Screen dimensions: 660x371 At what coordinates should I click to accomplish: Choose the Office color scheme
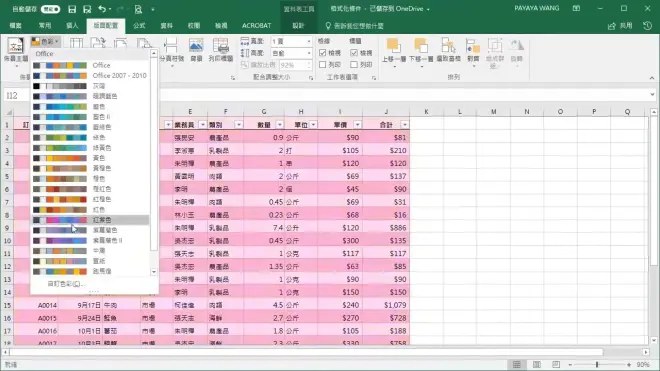pos(90,65)
